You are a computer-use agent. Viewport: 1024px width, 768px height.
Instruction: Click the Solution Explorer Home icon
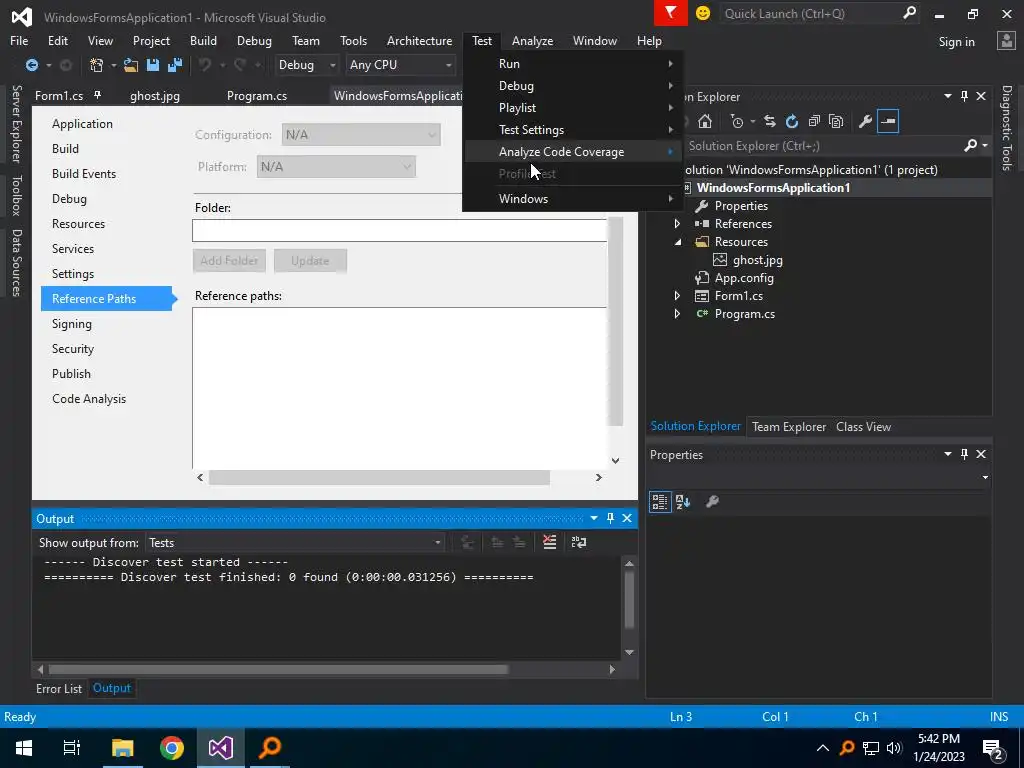pyautogui.click(x=705, y=121)
